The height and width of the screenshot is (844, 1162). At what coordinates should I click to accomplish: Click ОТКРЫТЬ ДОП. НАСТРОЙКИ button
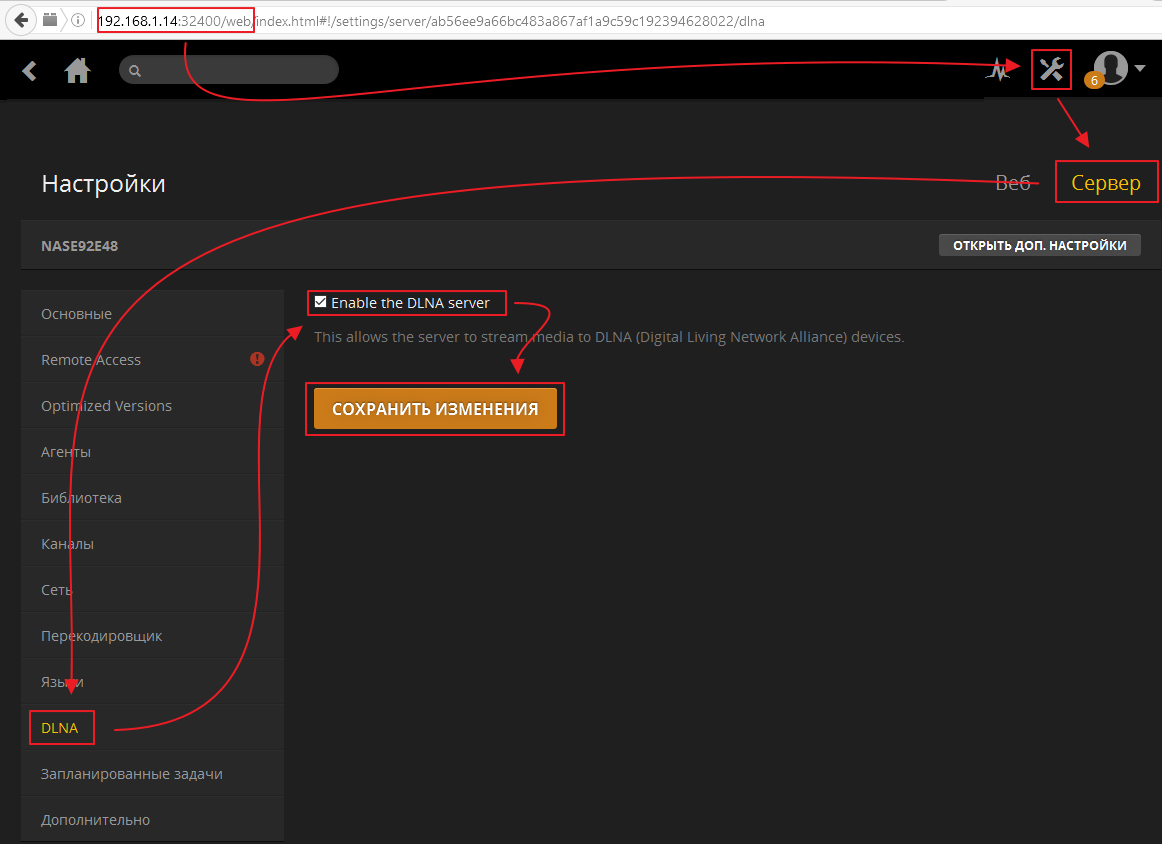tap(1040, 245)
